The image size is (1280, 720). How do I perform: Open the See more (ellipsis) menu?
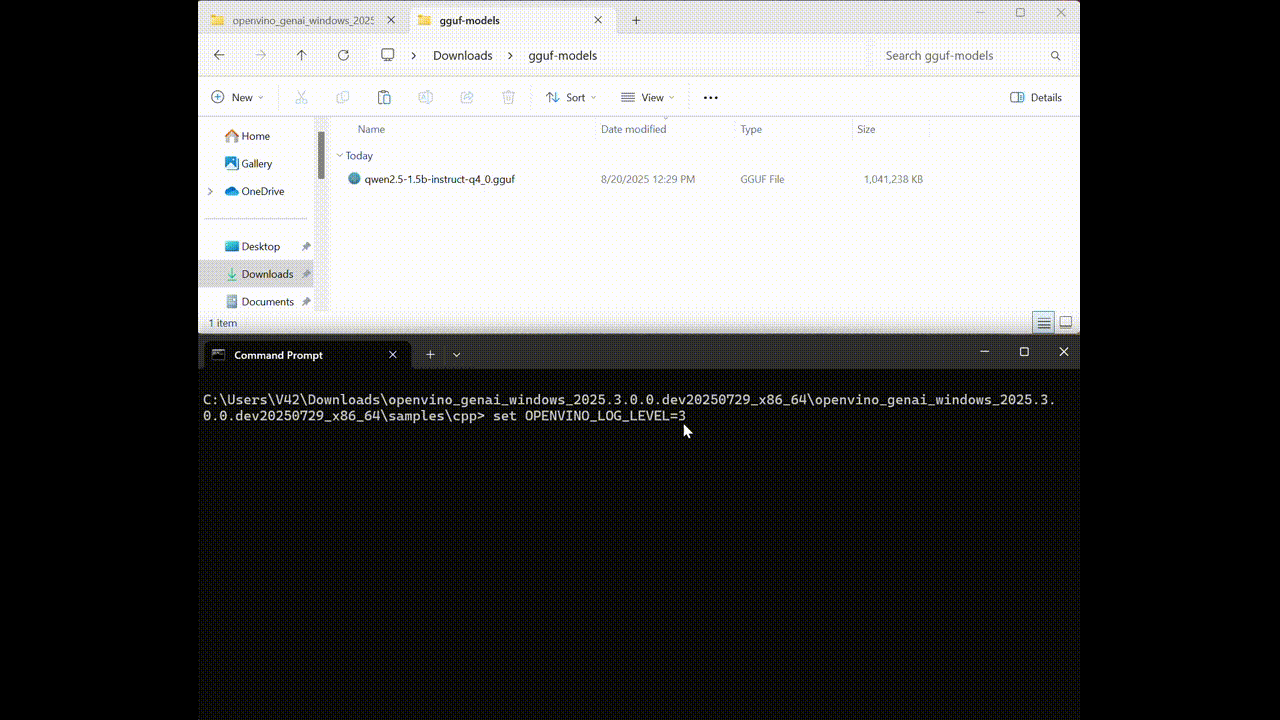tap(710, 97)
